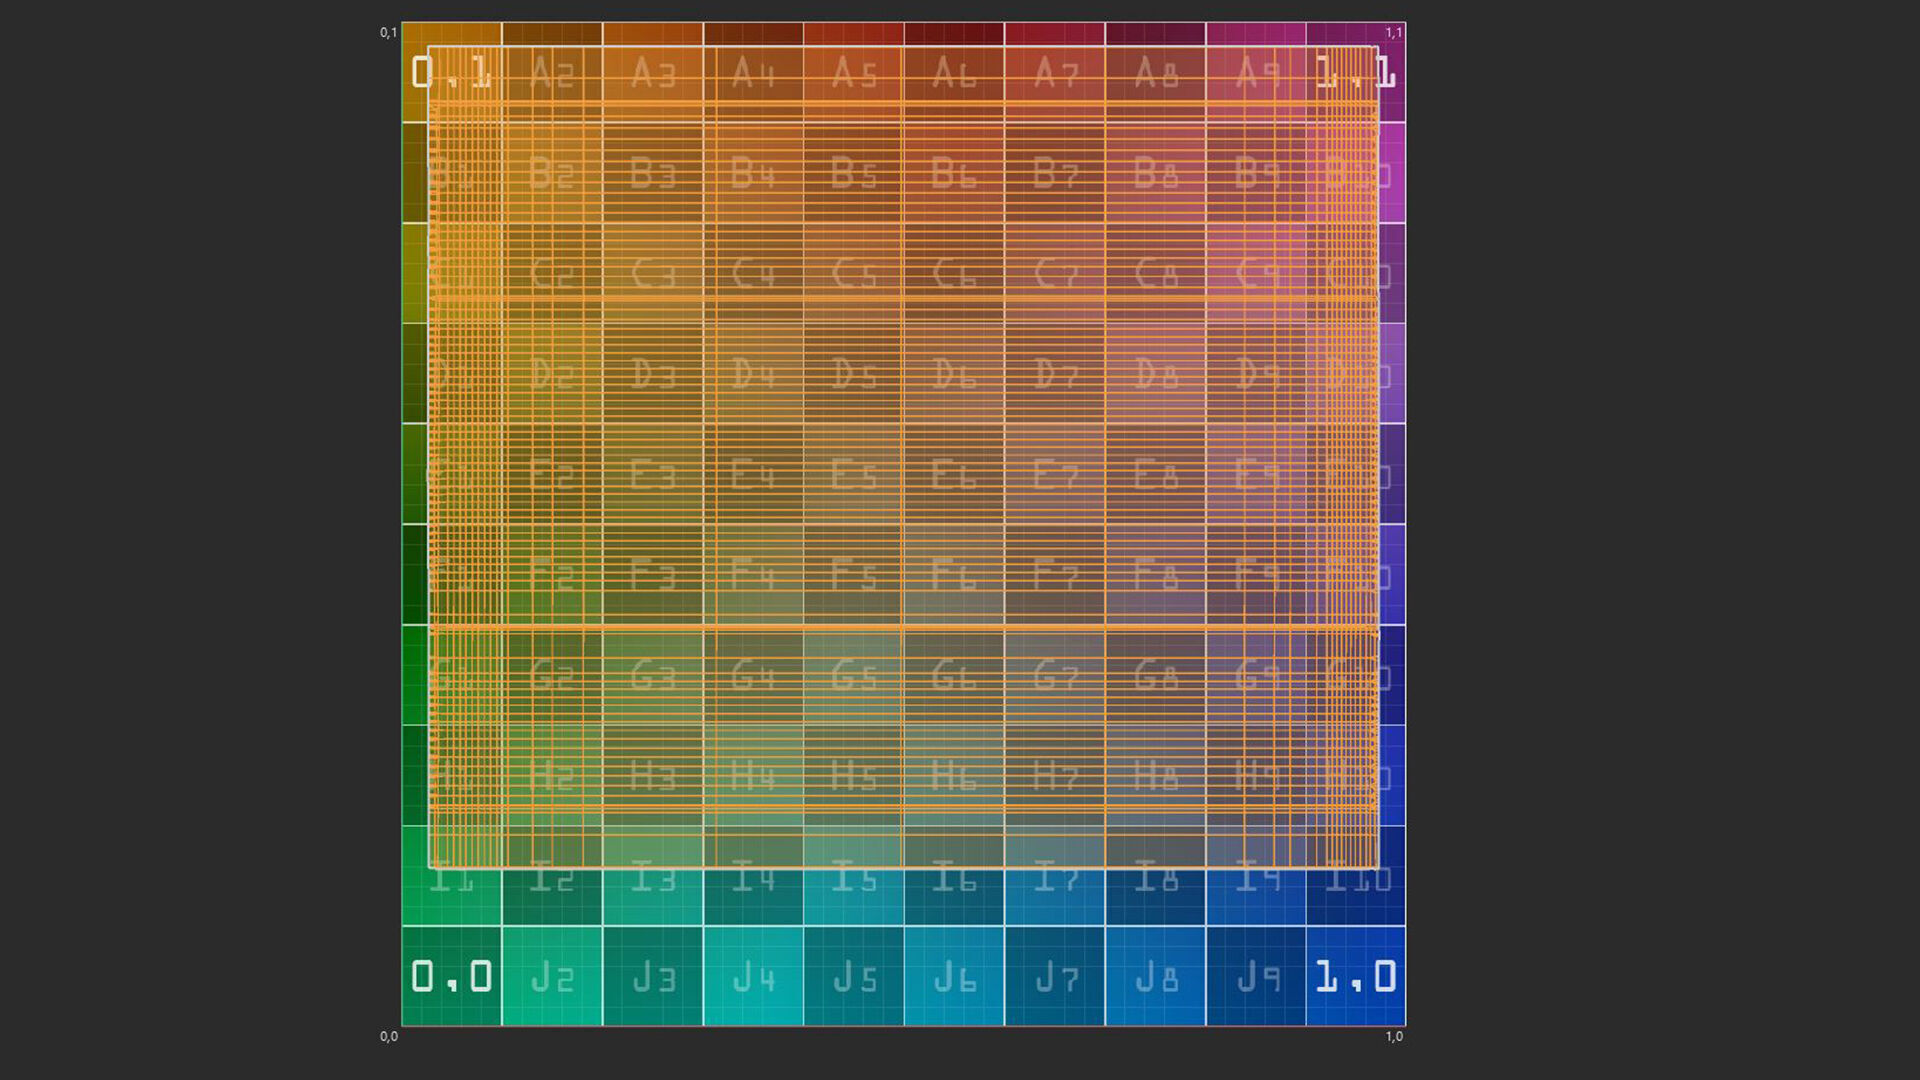Click the E5 tile at grid center

[854, 474]
